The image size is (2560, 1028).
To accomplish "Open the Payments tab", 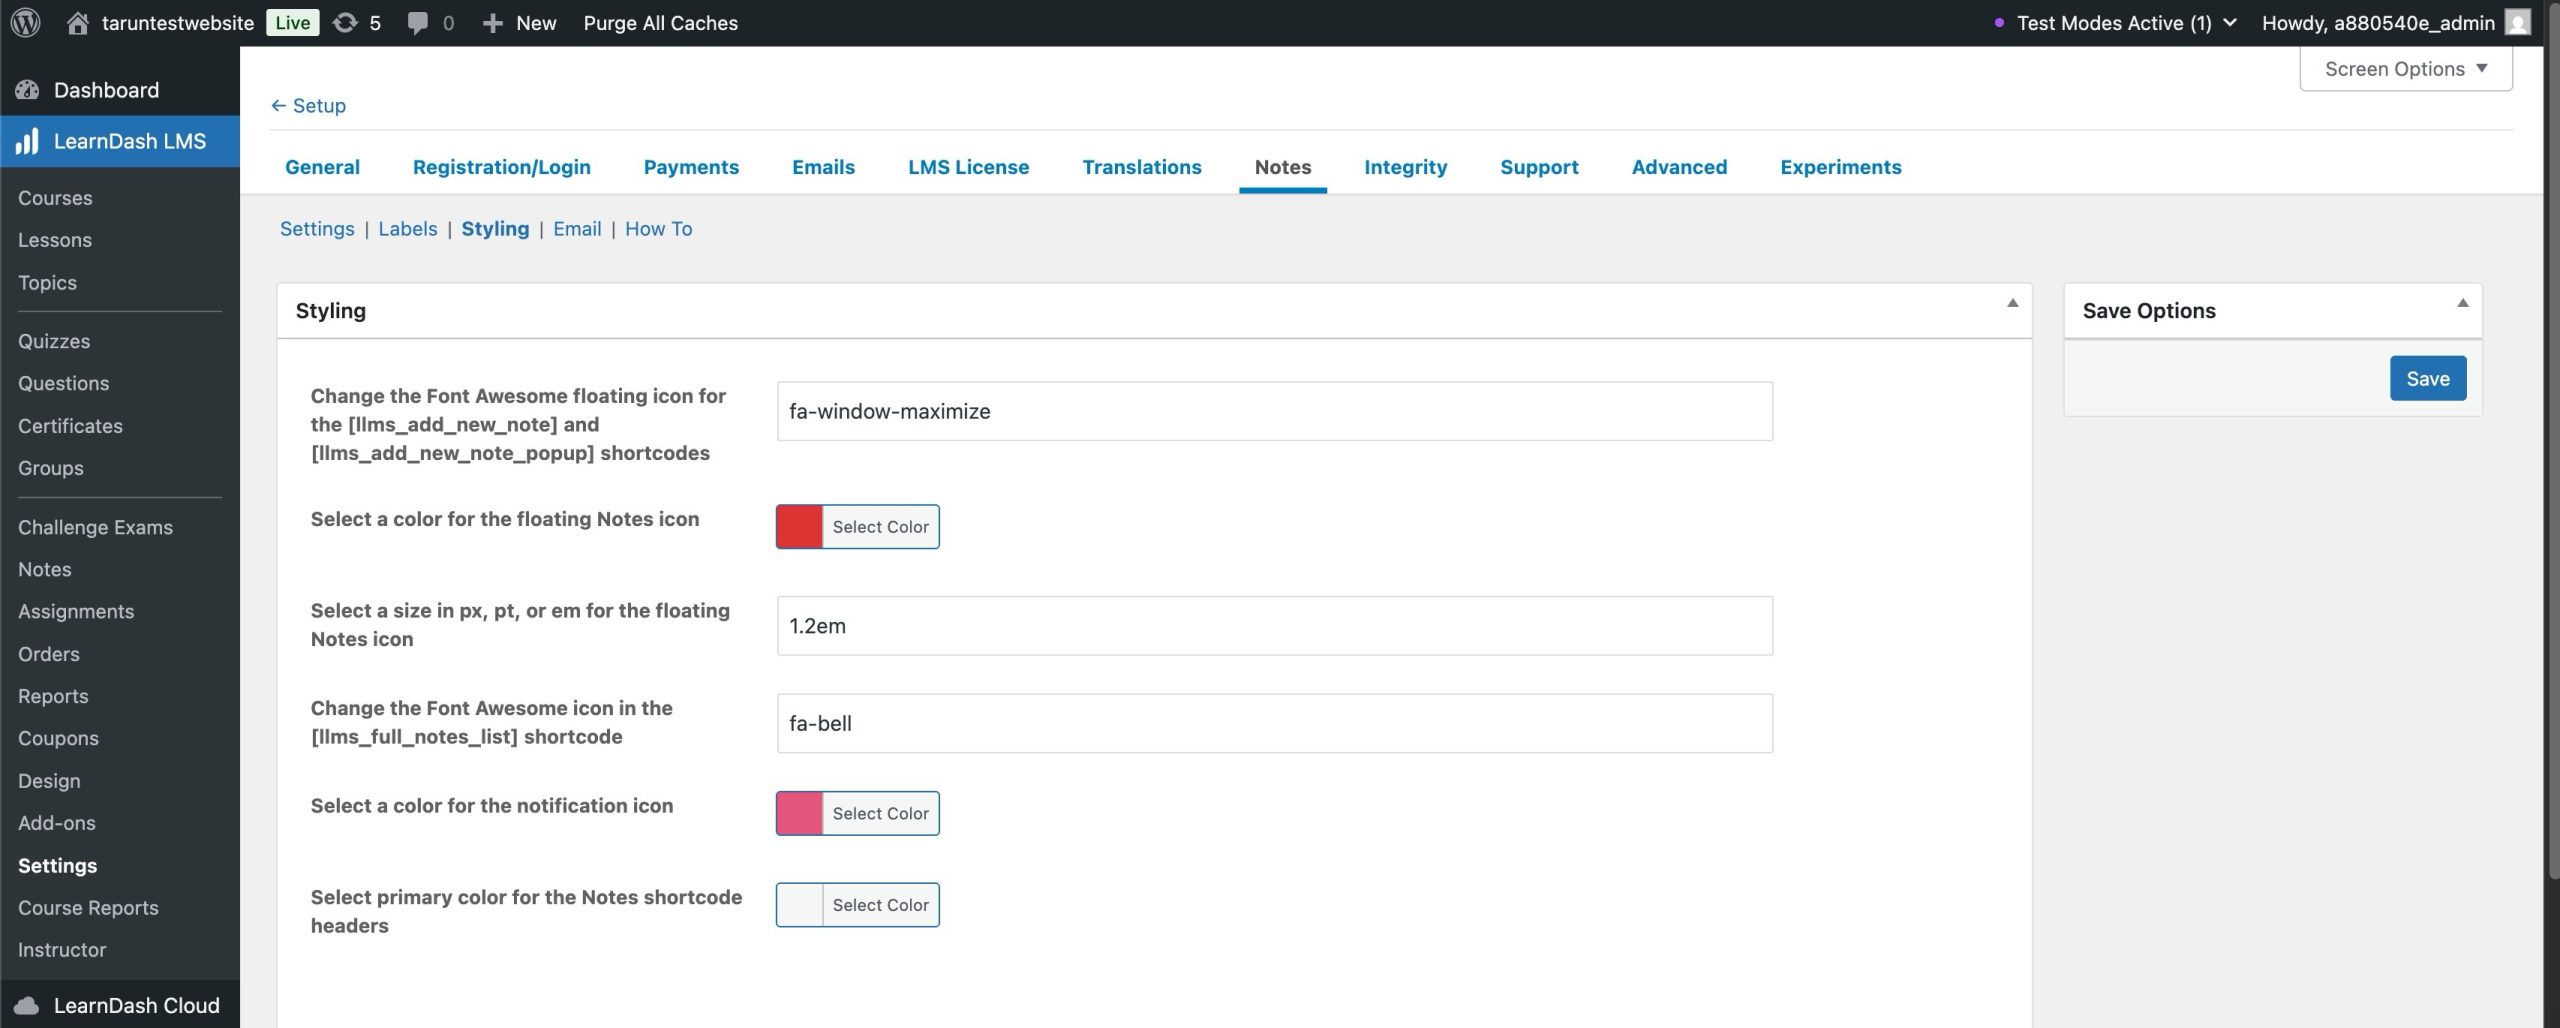I will coord(691,166).
